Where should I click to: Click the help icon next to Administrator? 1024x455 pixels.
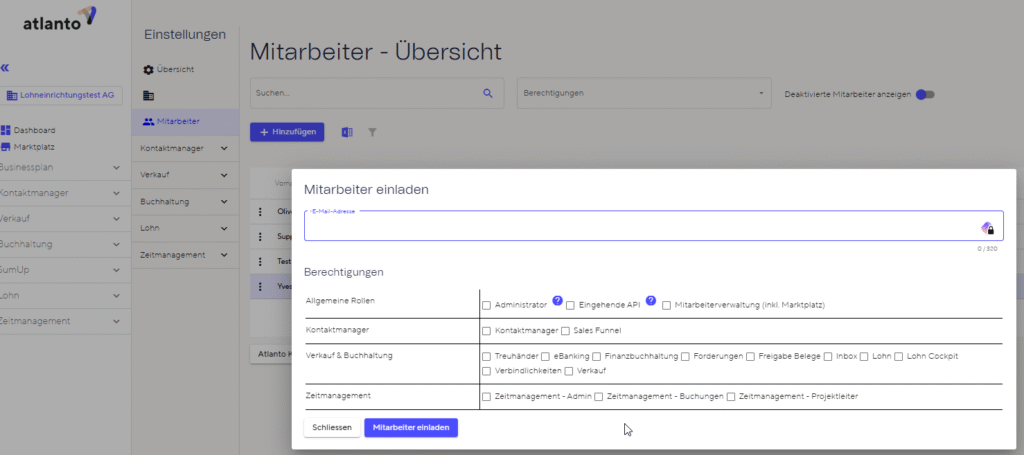(x=557, y=301)
